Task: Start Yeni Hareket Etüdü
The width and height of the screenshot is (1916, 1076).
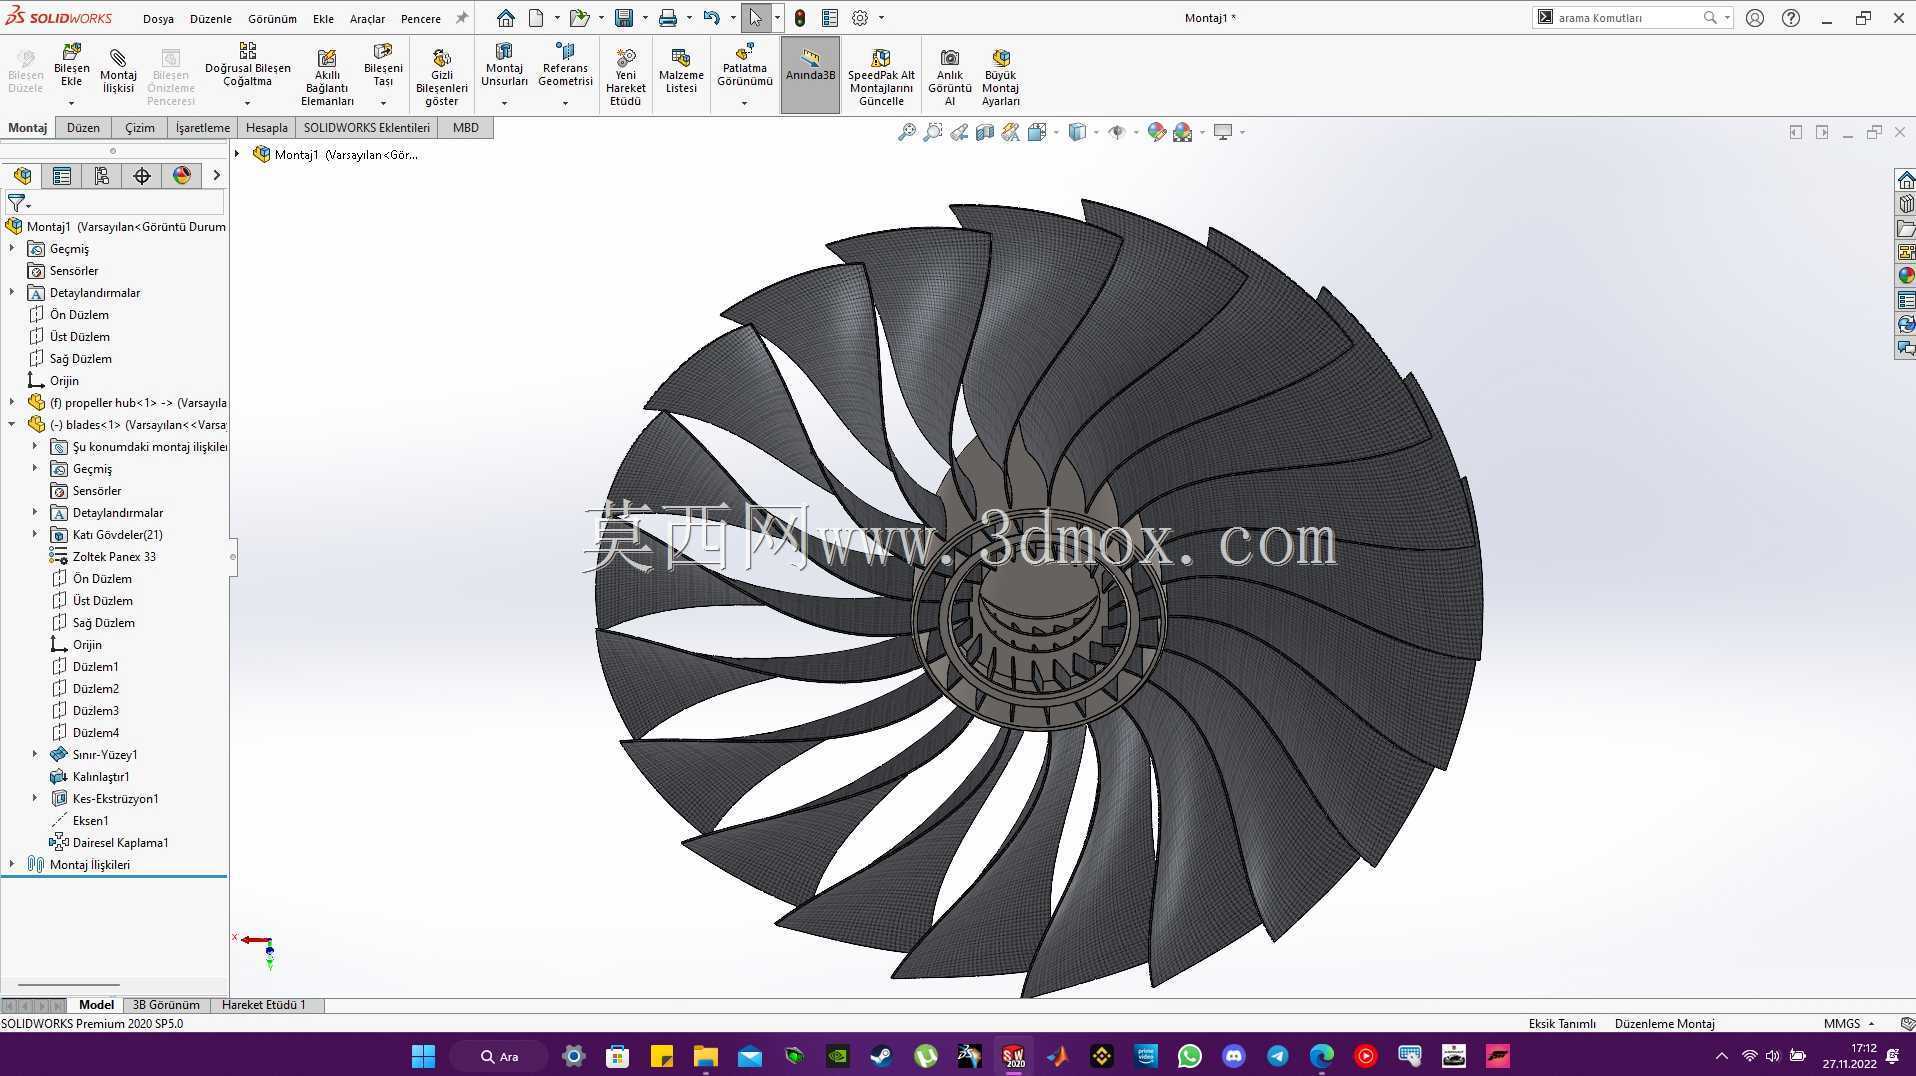Action: pos(626,76)
